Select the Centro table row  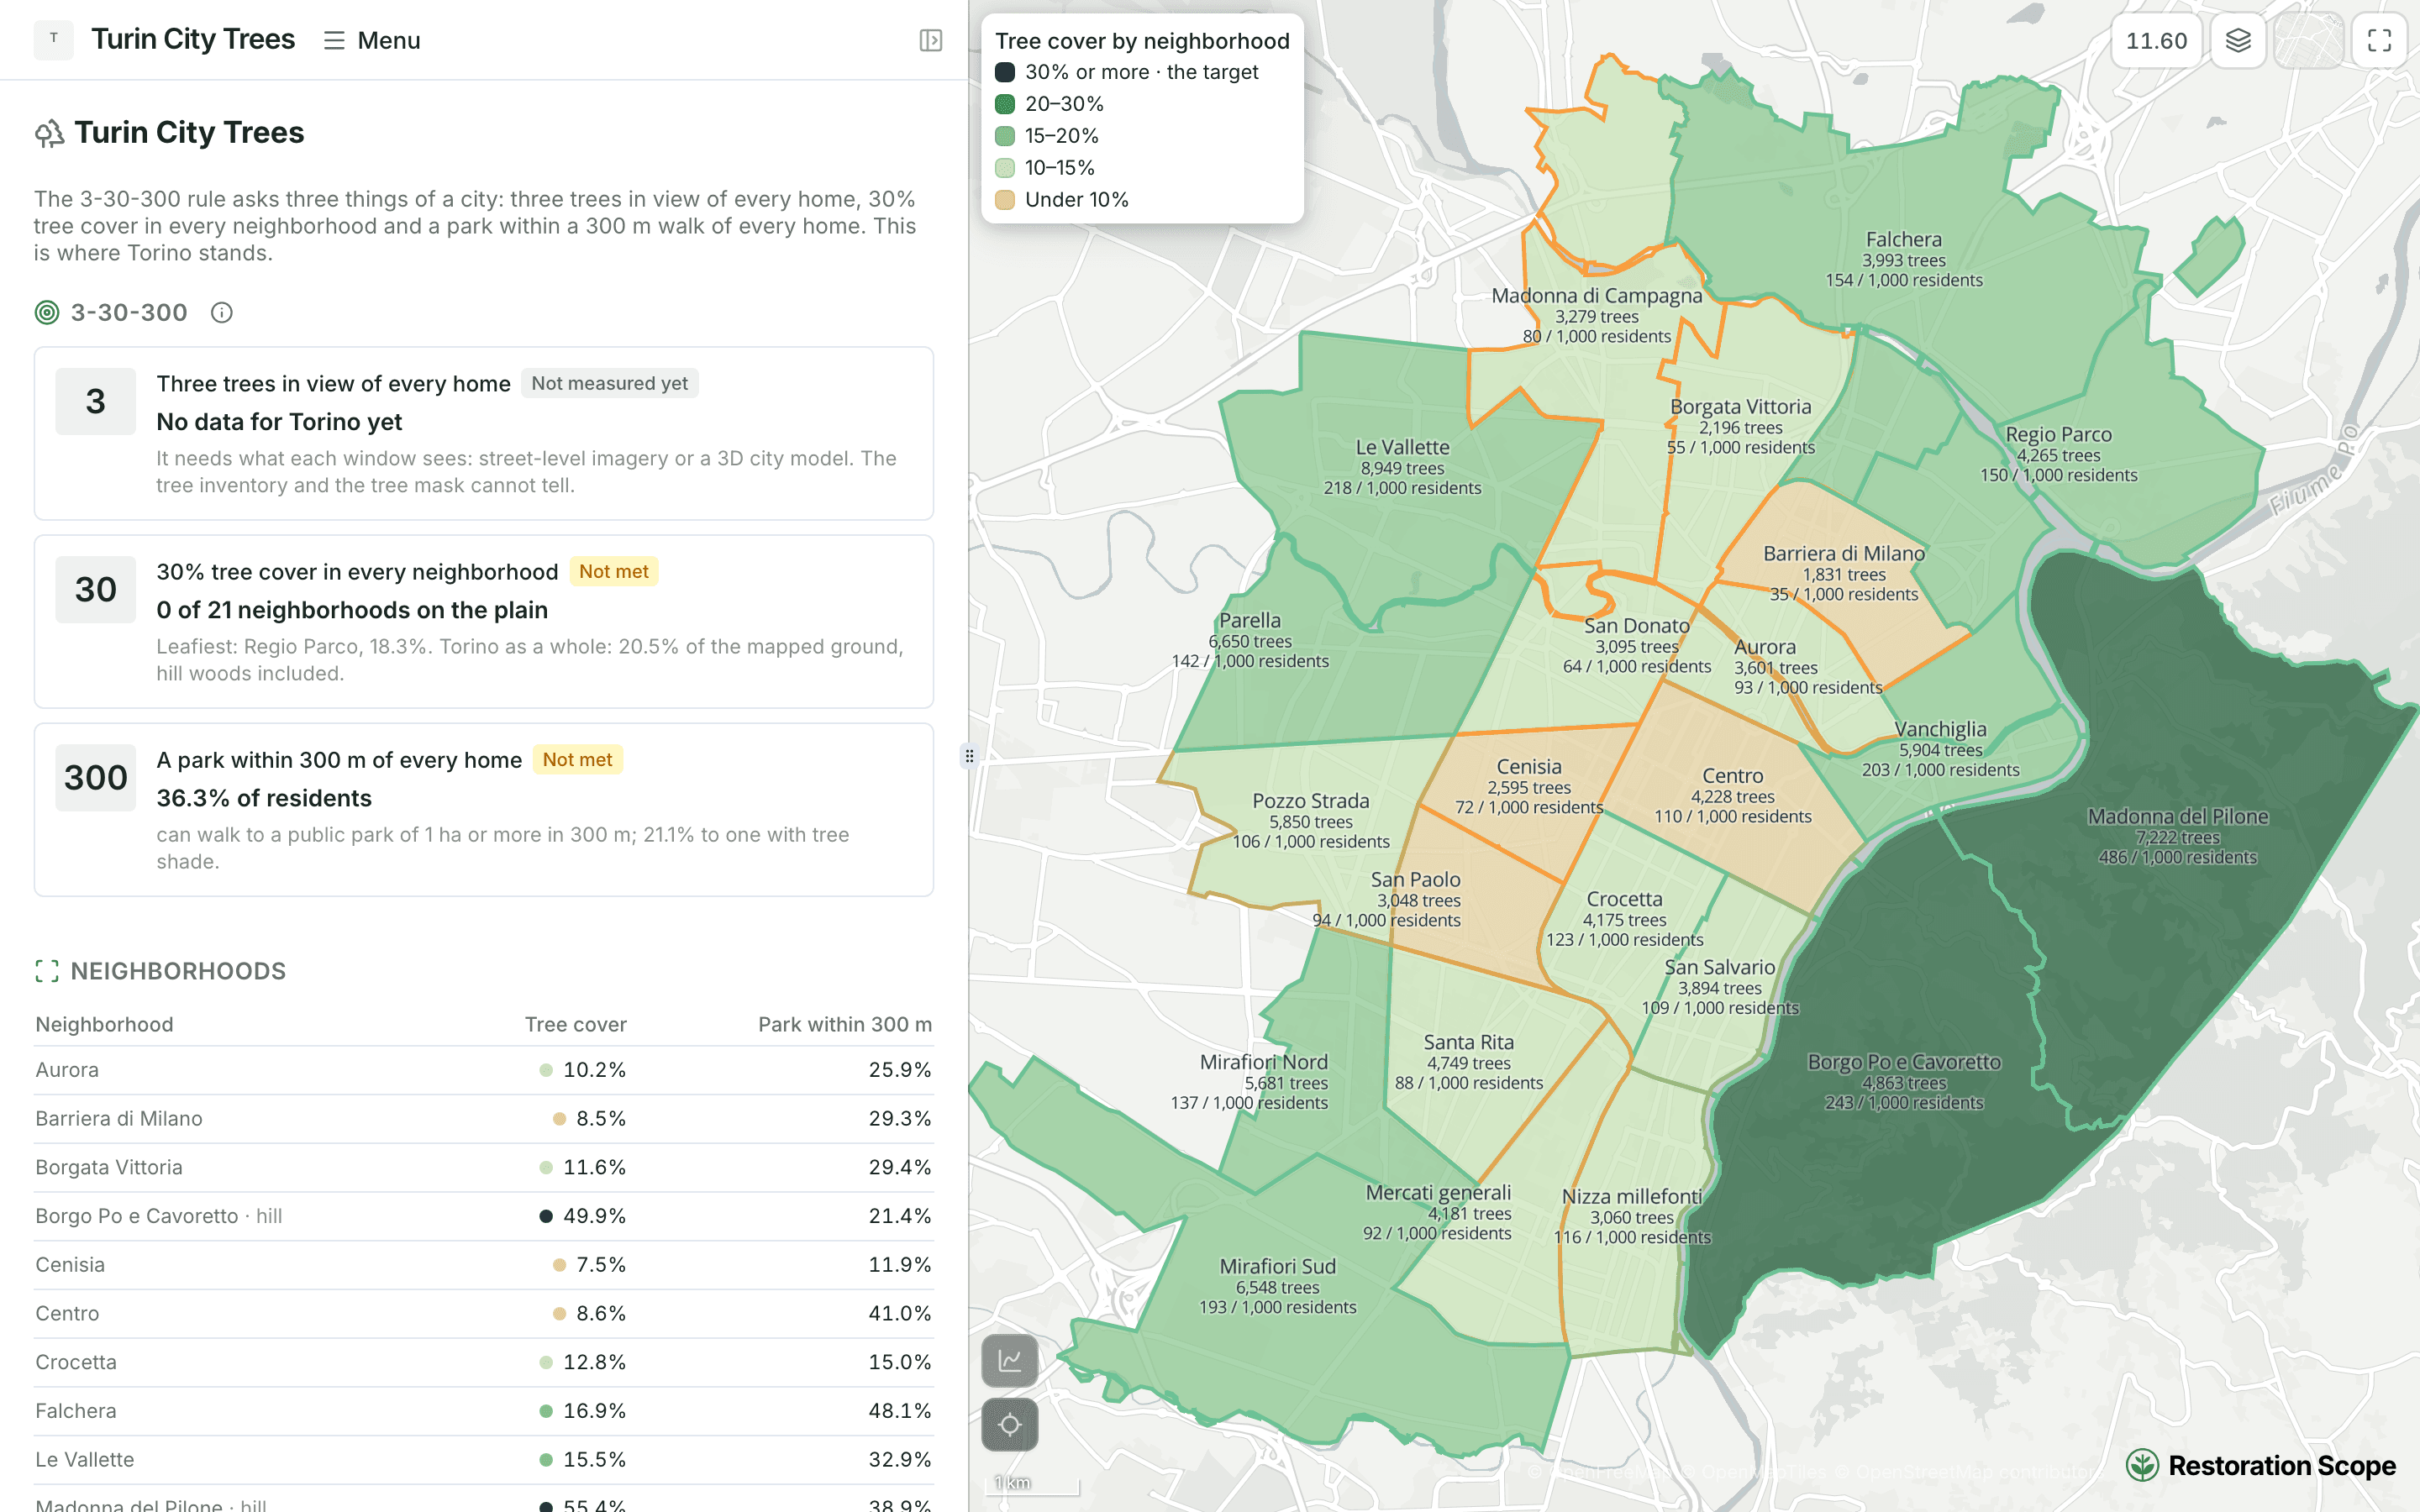483,1313
